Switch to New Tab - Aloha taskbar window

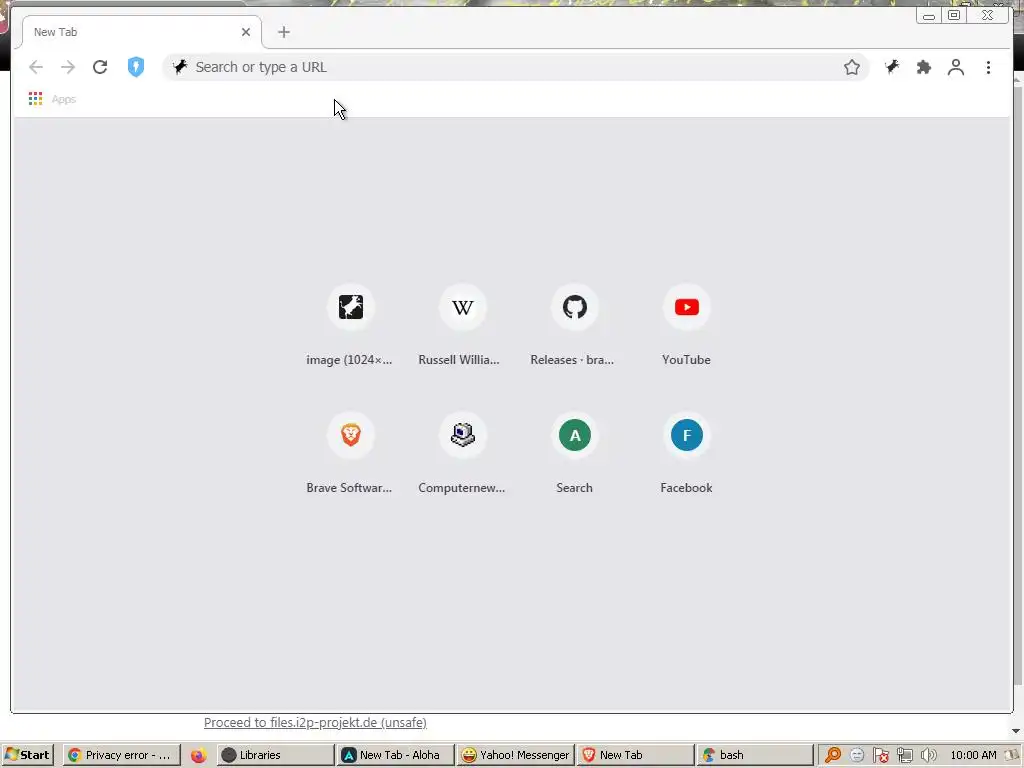tap(396, 755)
